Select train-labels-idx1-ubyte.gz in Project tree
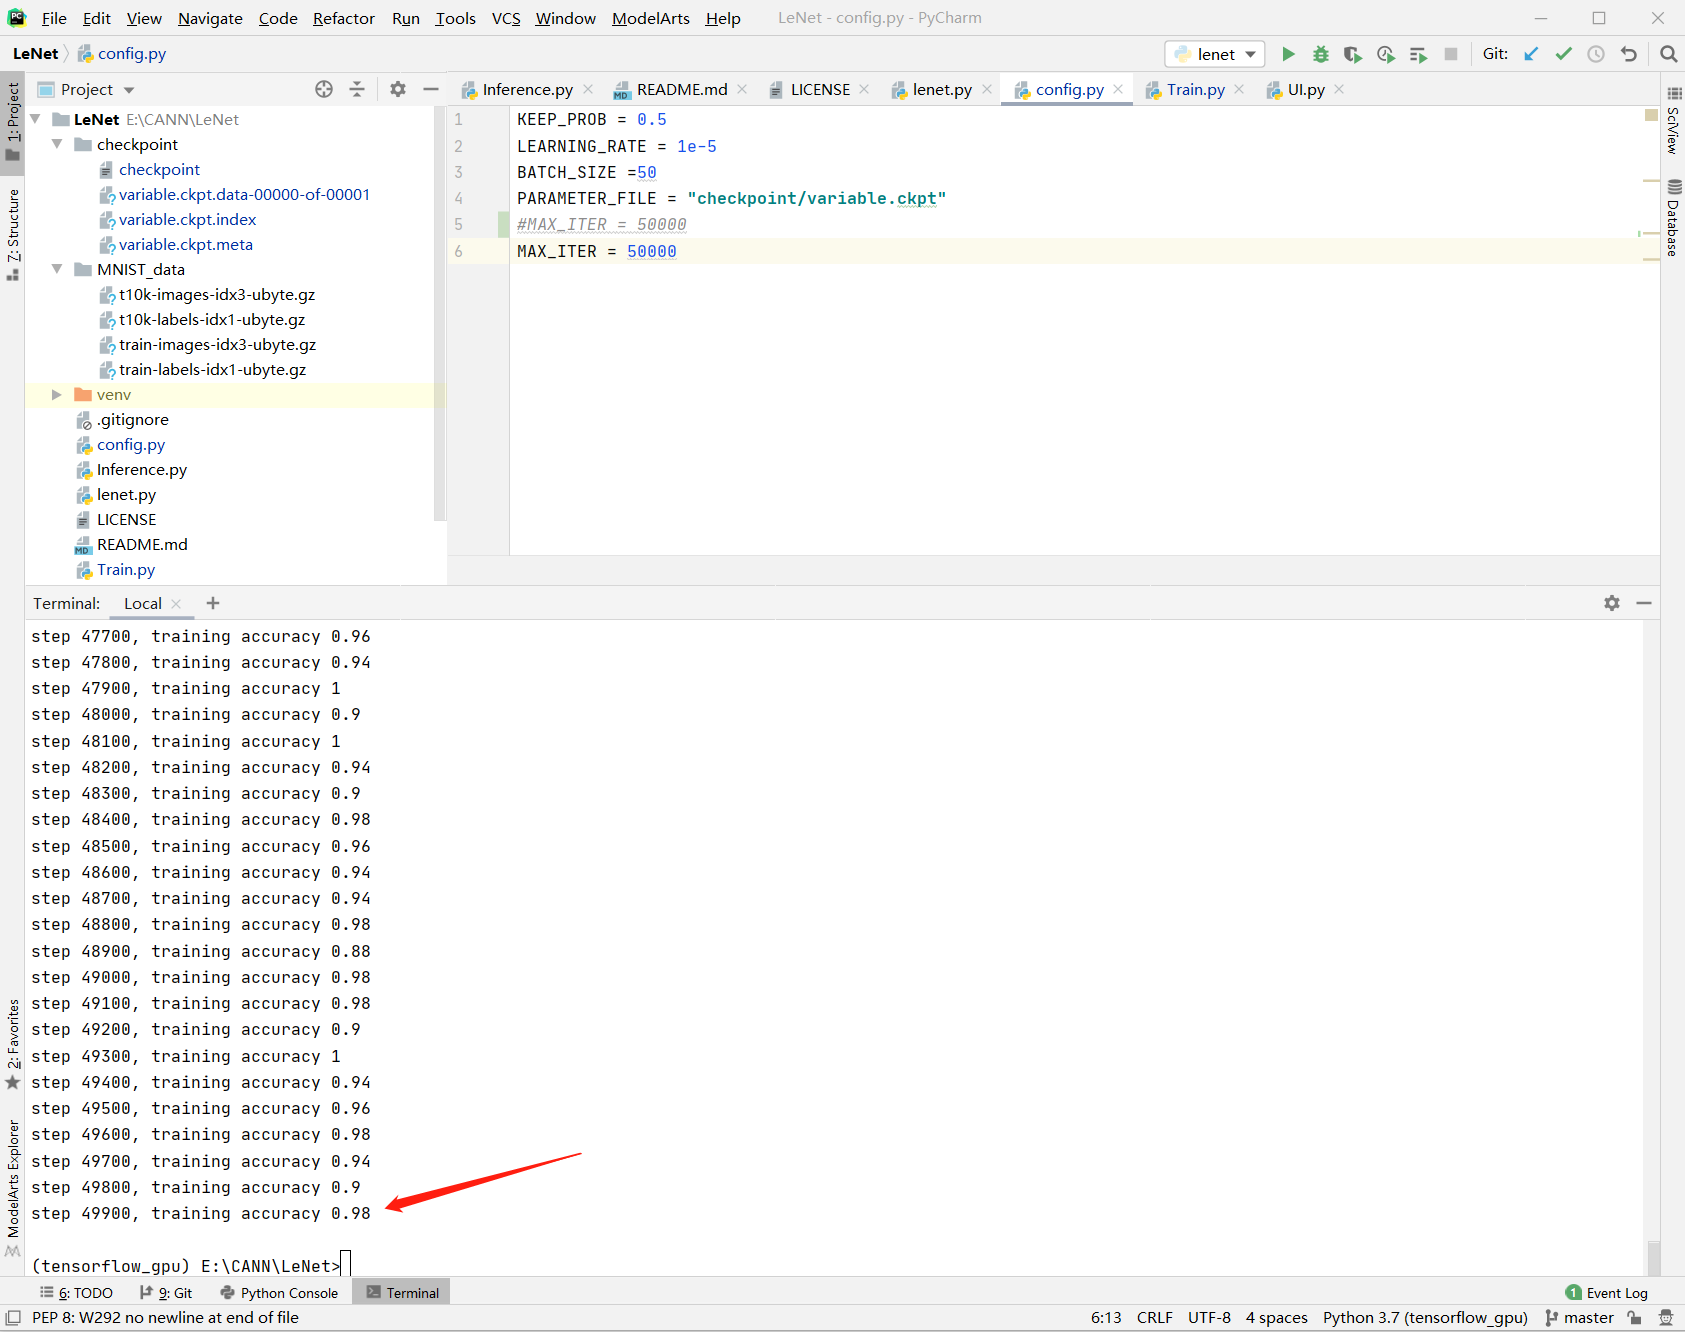 212,370
